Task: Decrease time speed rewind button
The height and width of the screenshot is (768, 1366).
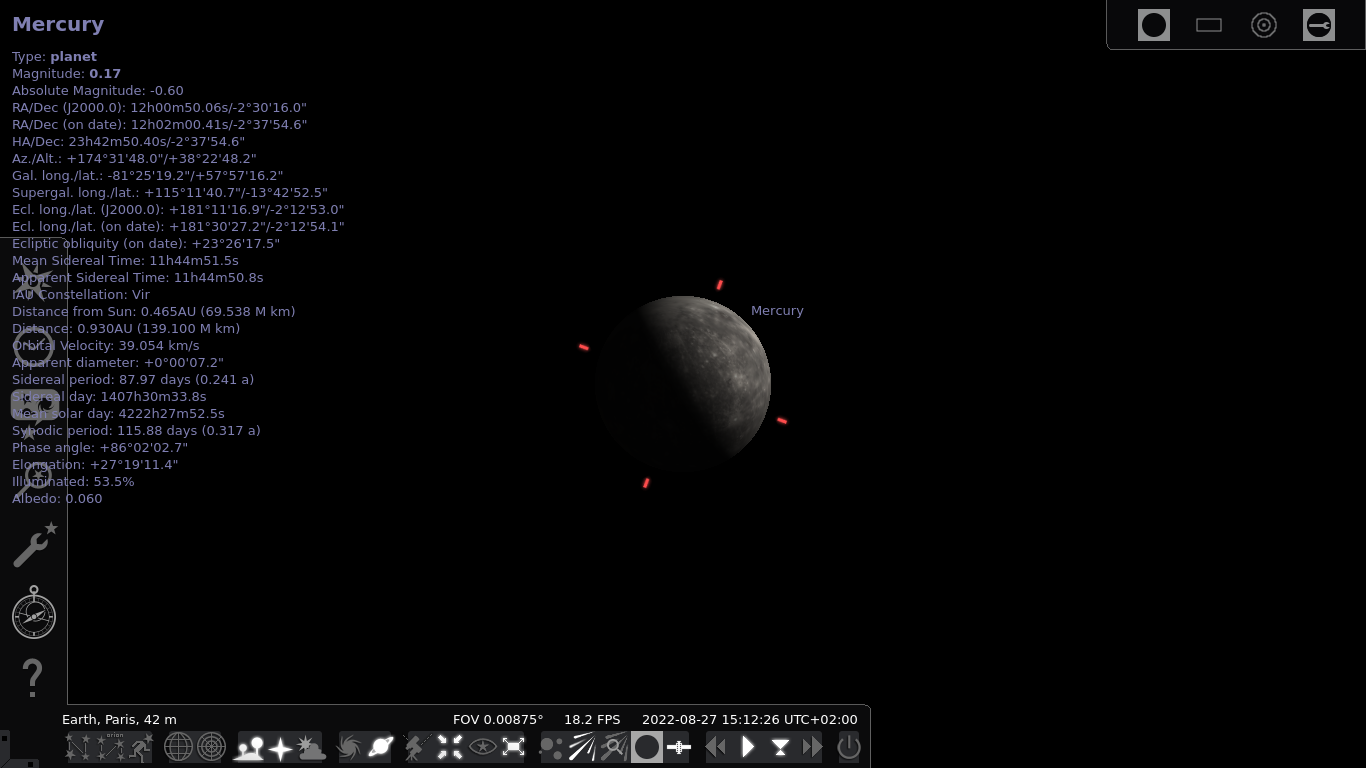Action: click(716, 747)
